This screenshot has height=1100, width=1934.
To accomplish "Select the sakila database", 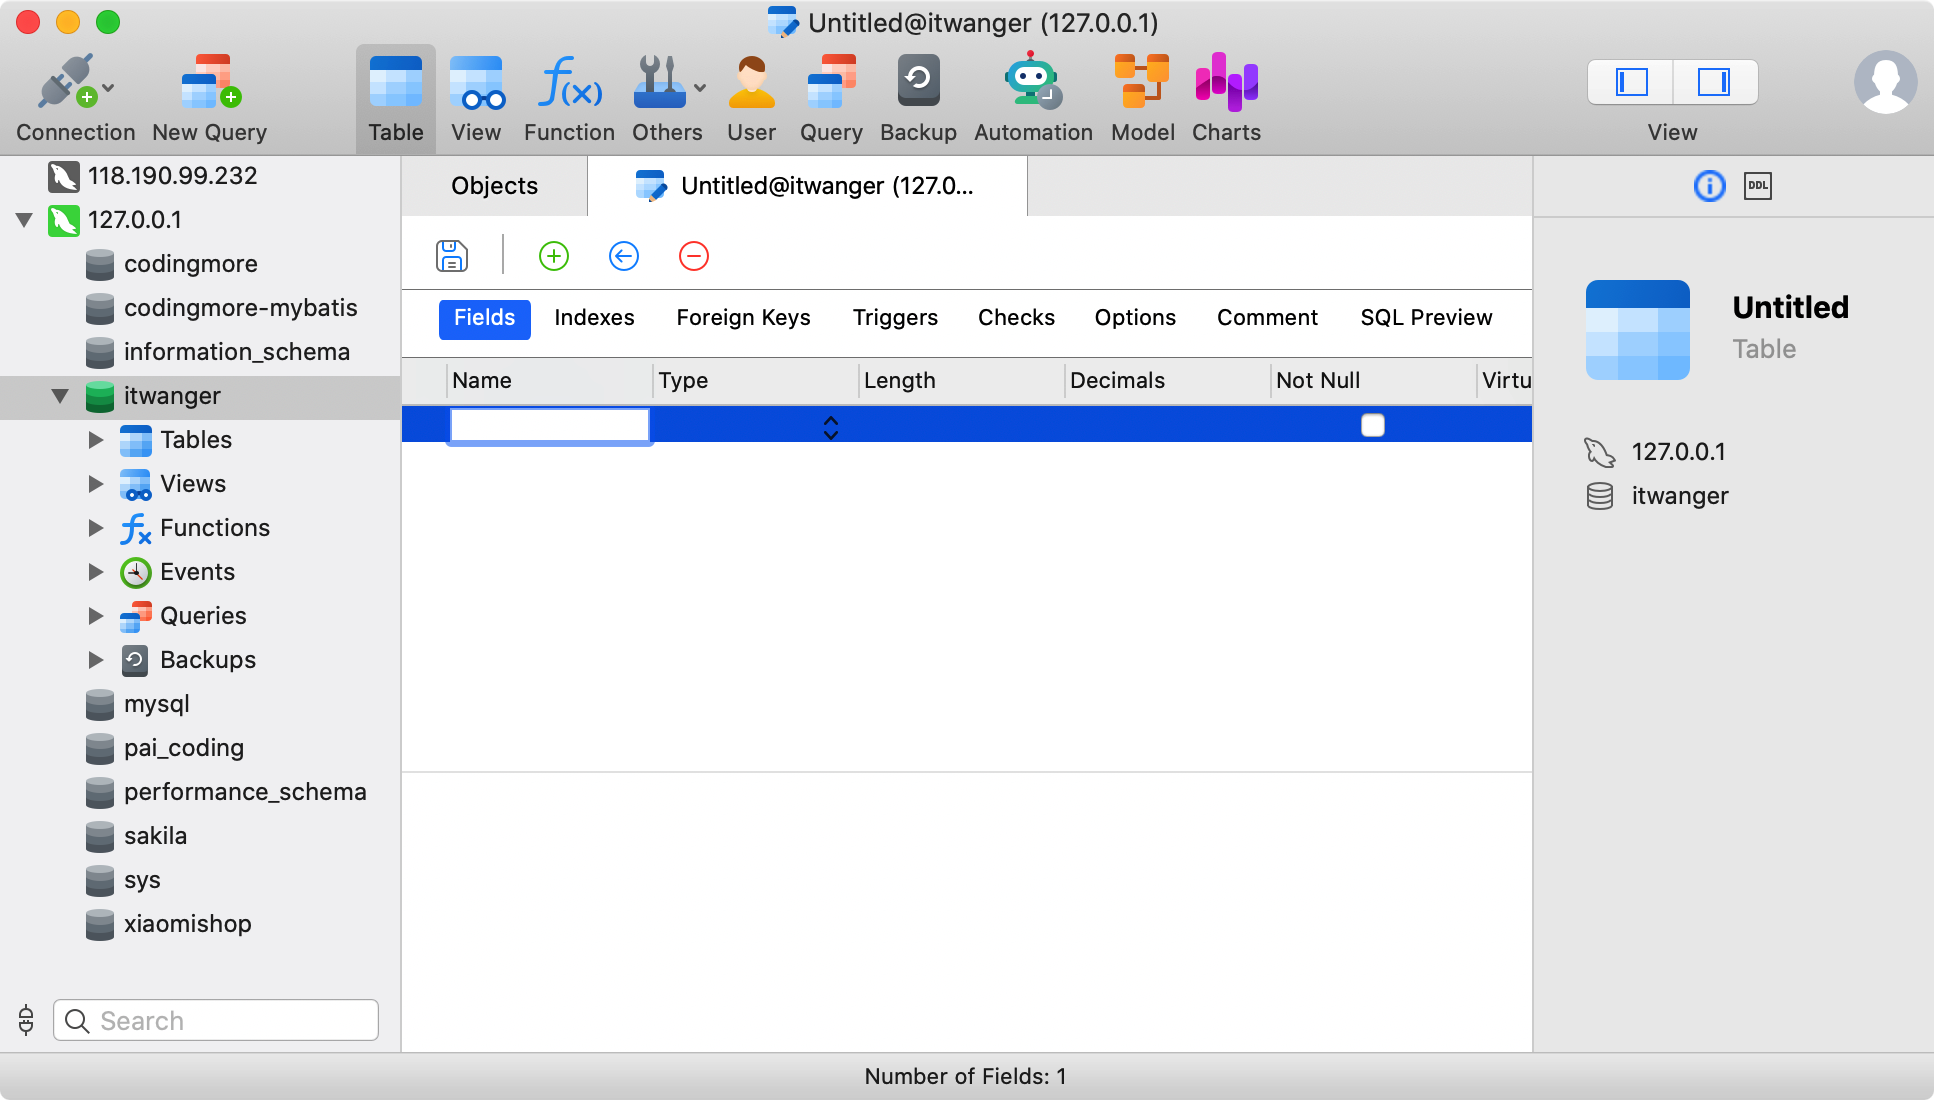I will (155, 836).
